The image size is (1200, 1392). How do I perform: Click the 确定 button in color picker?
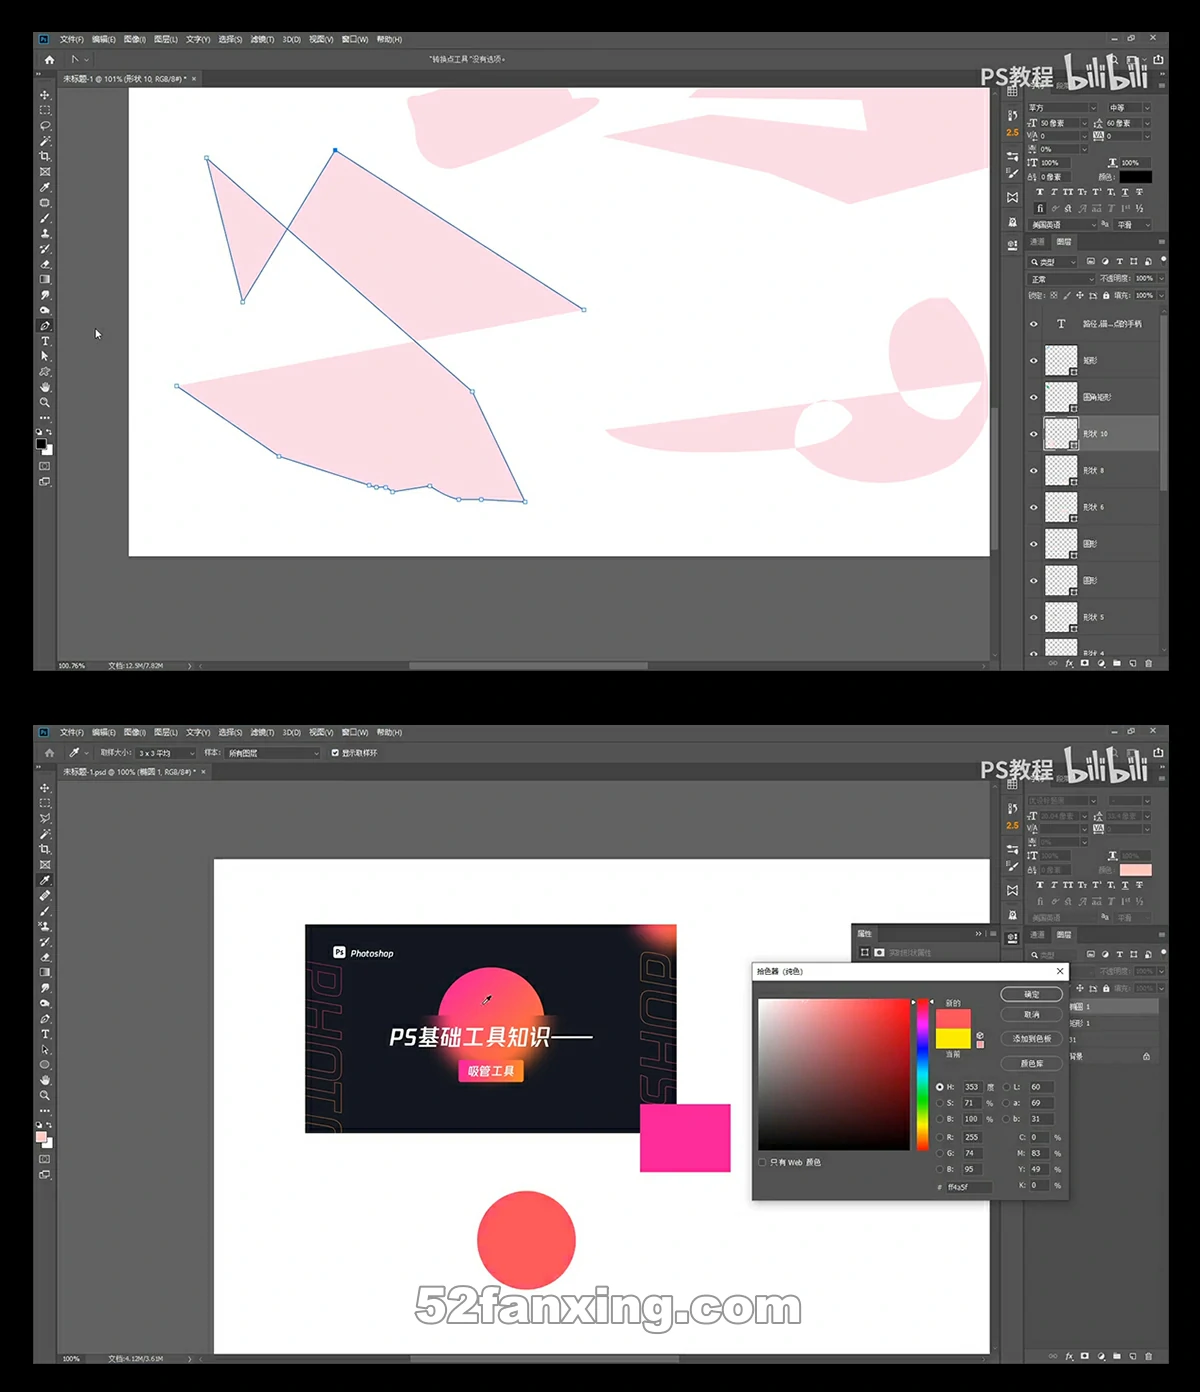pos(1031,994)
